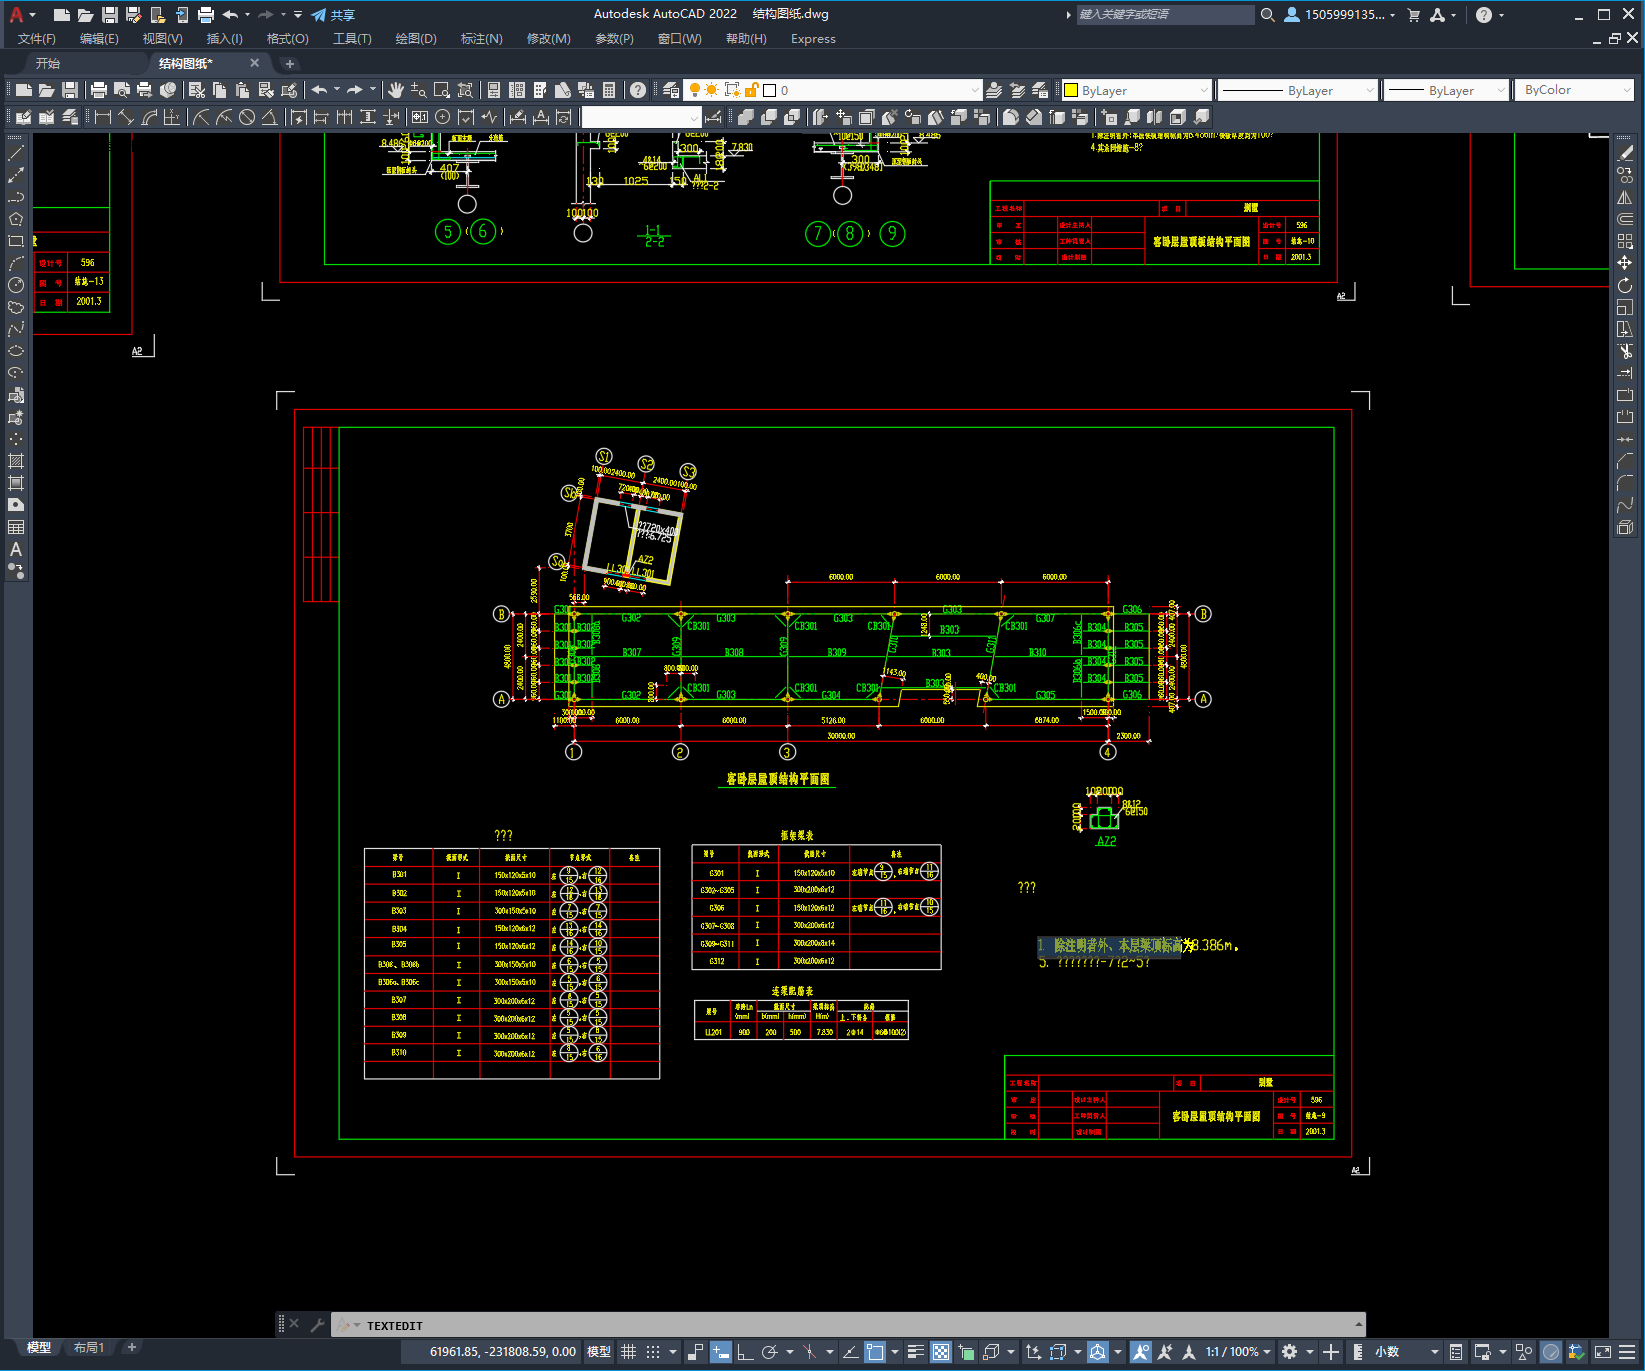Toggle ortho mode in status bar

tap(745, 1352)
